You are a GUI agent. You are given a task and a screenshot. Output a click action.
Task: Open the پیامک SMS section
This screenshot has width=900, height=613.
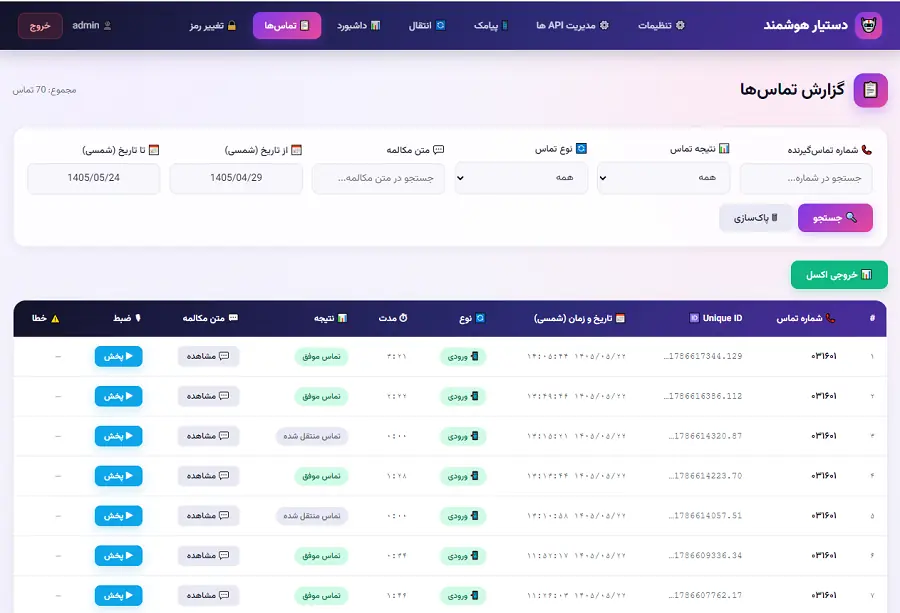(491, 25)
